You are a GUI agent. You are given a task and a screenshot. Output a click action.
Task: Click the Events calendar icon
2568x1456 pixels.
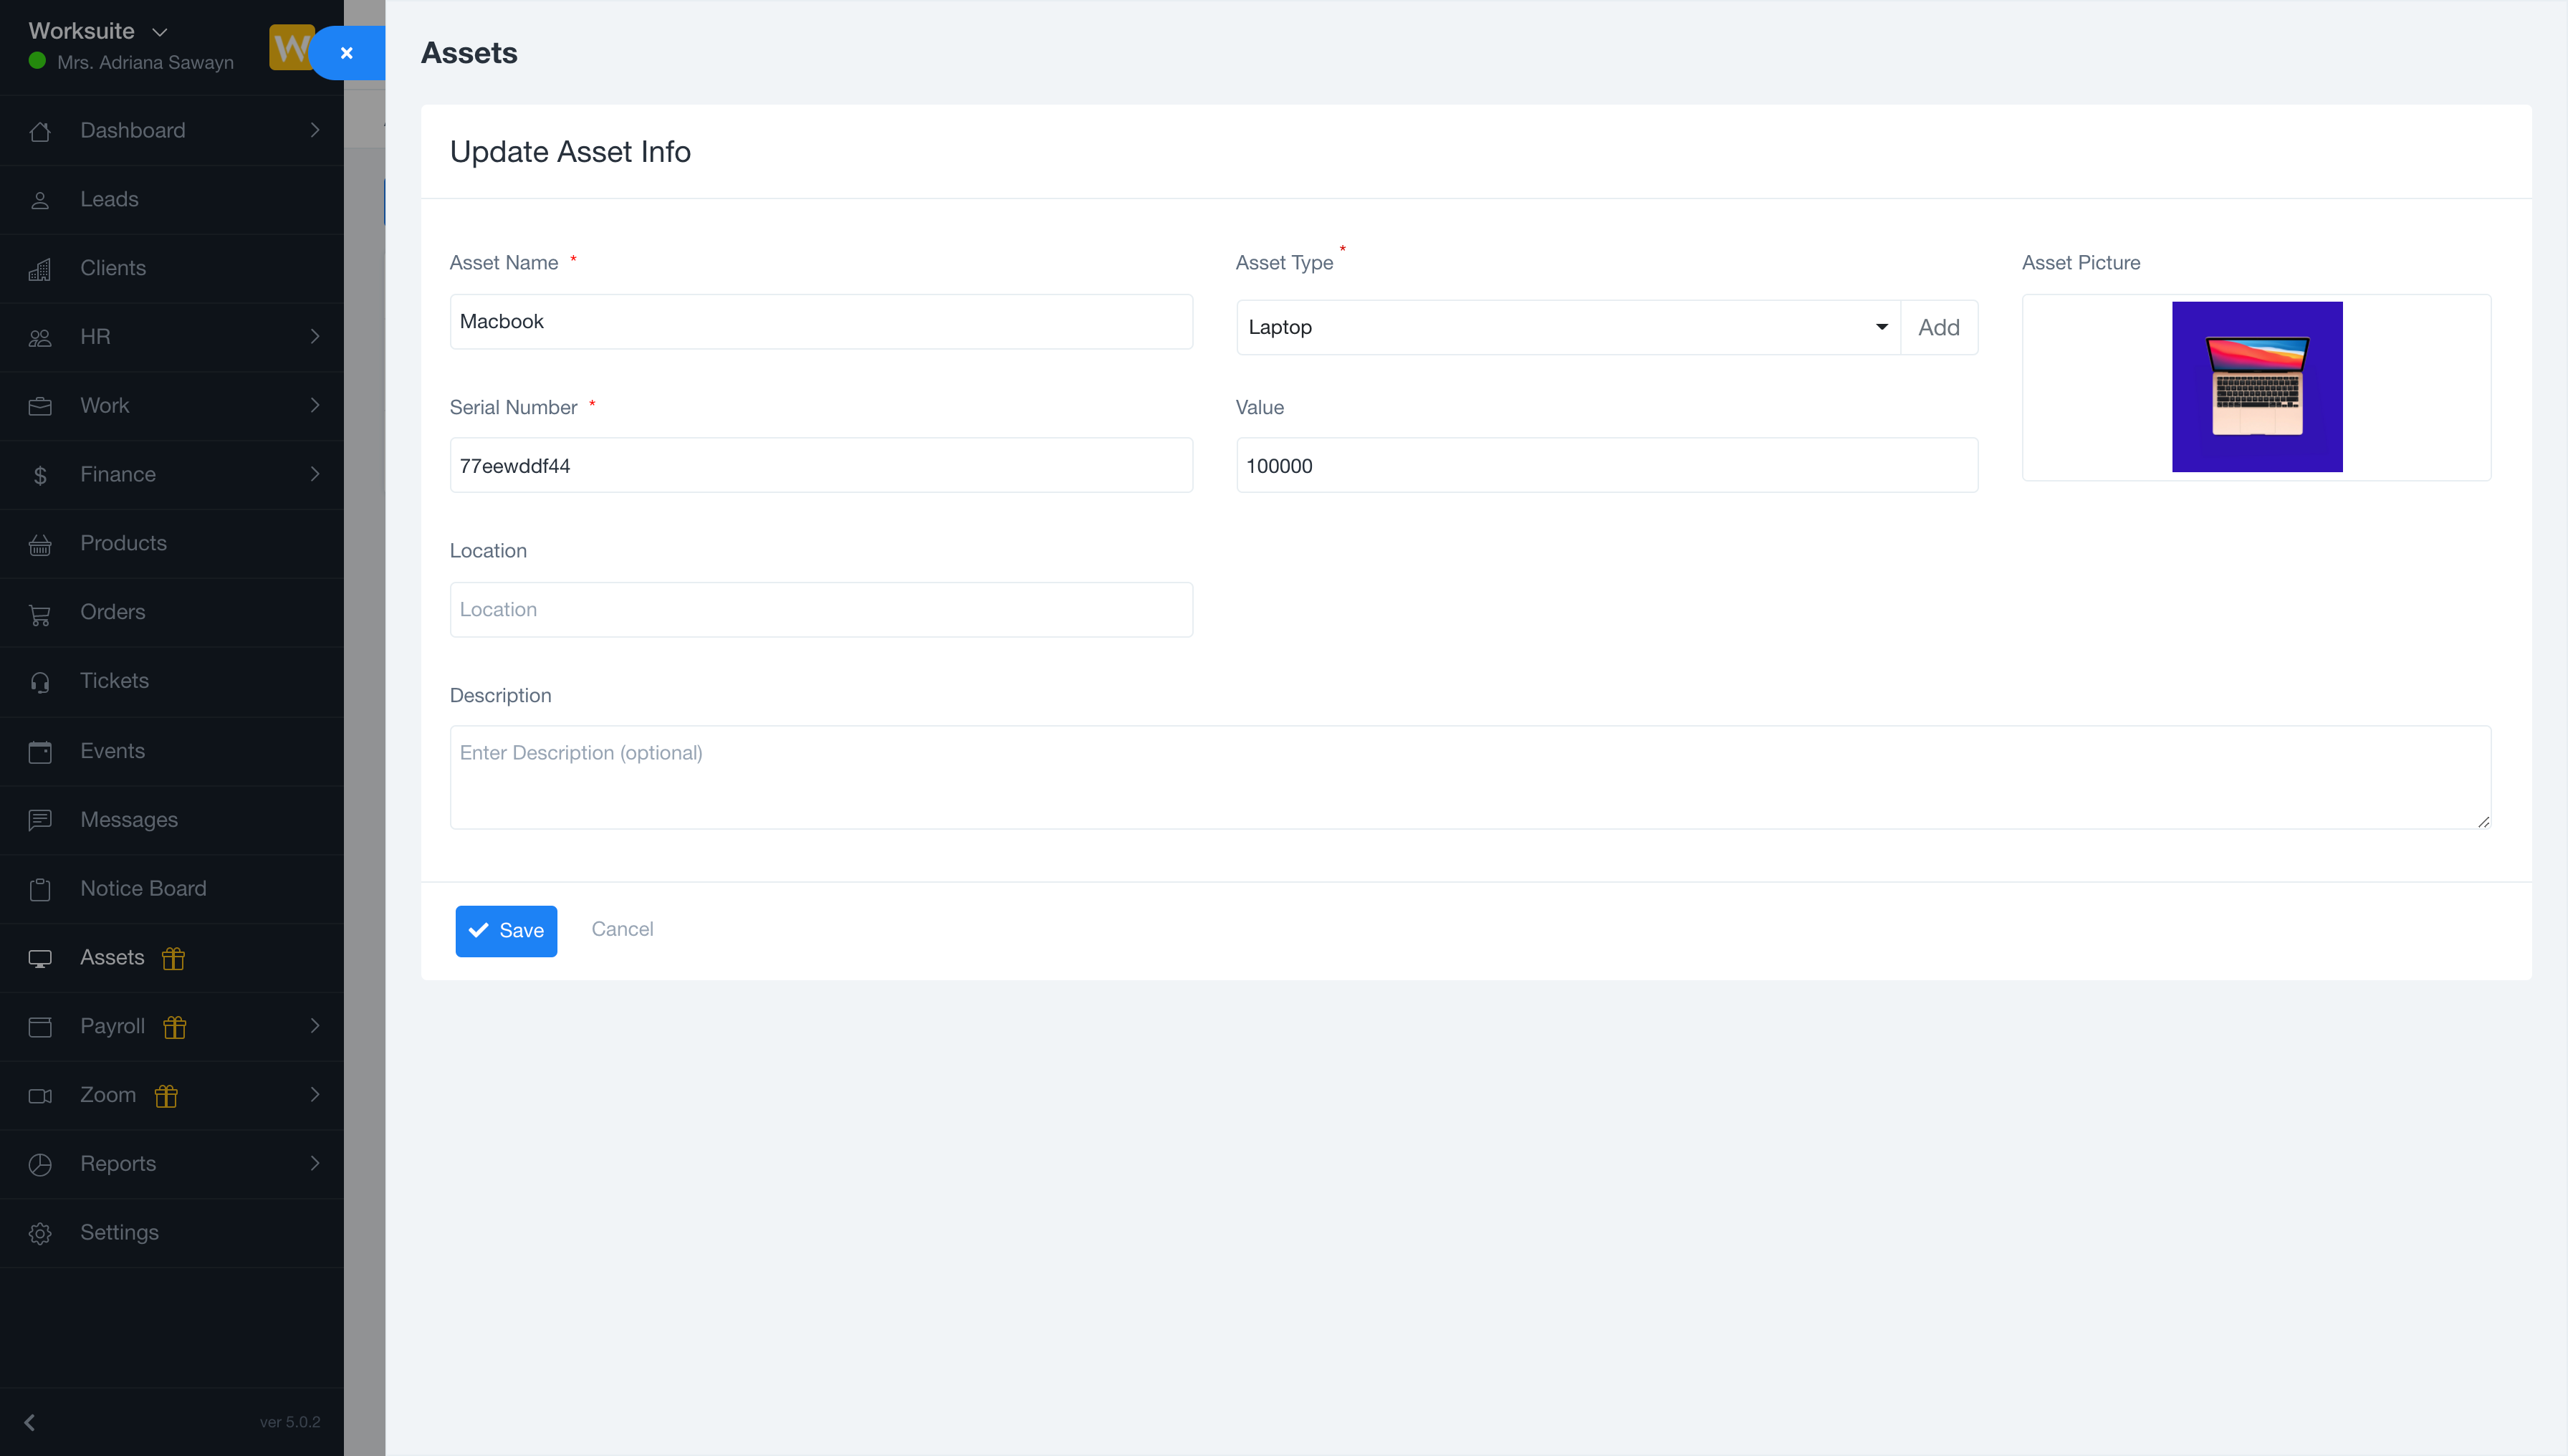[40, 751]
